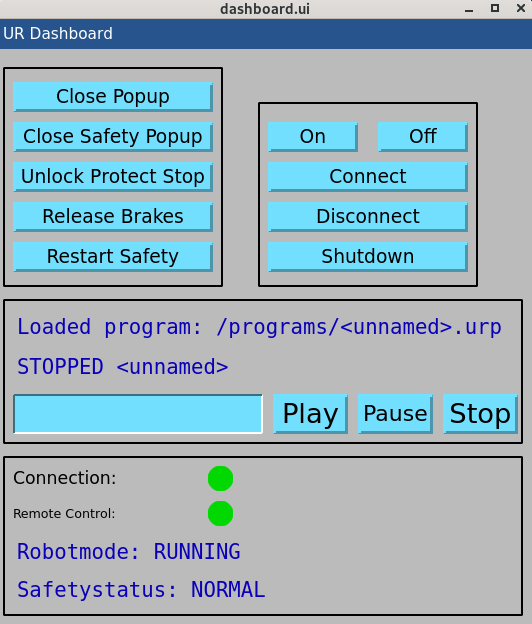The image size is (532, 624).
Task: Click the Robotmode: RUNNING text
Action: tap(129, 552)
